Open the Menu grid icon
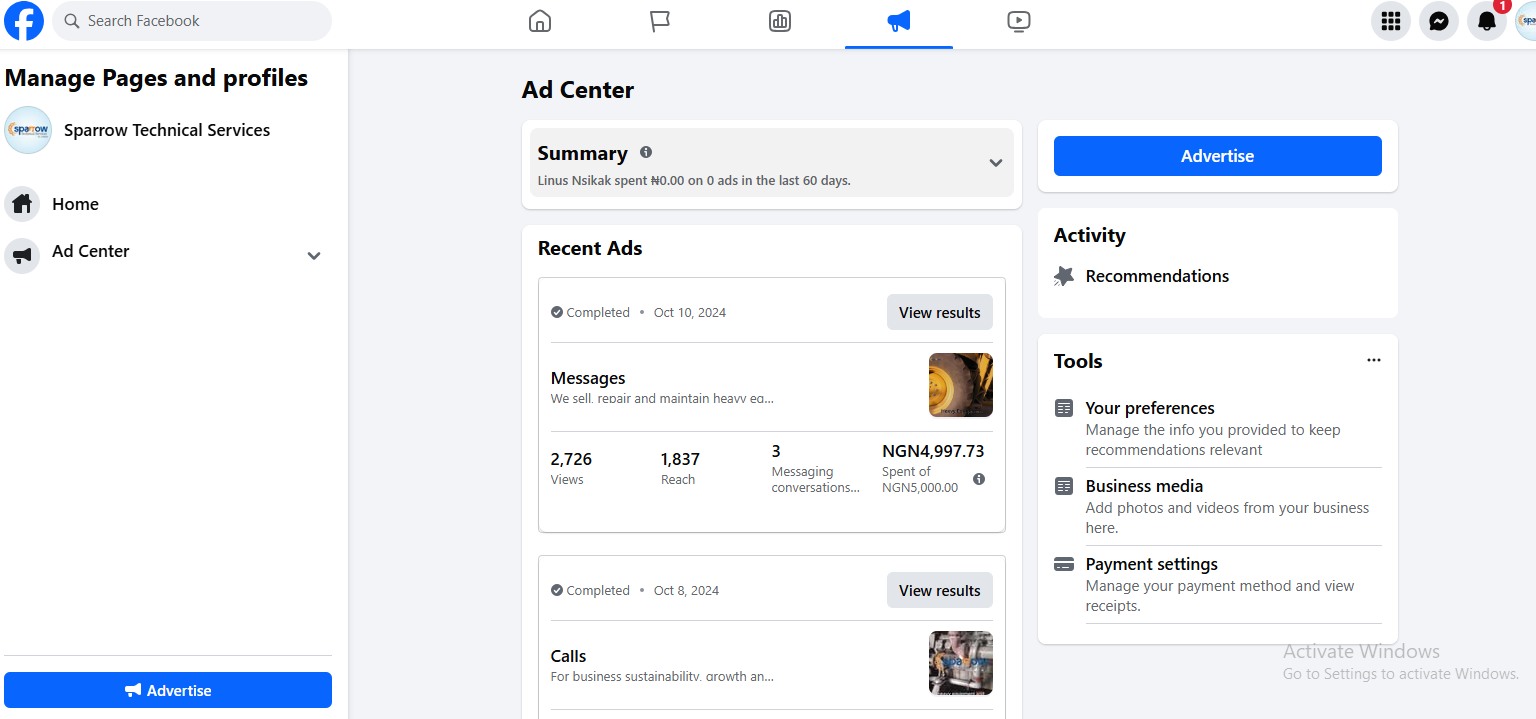This screenshot has width=1536, height=719. [1390, 21]
